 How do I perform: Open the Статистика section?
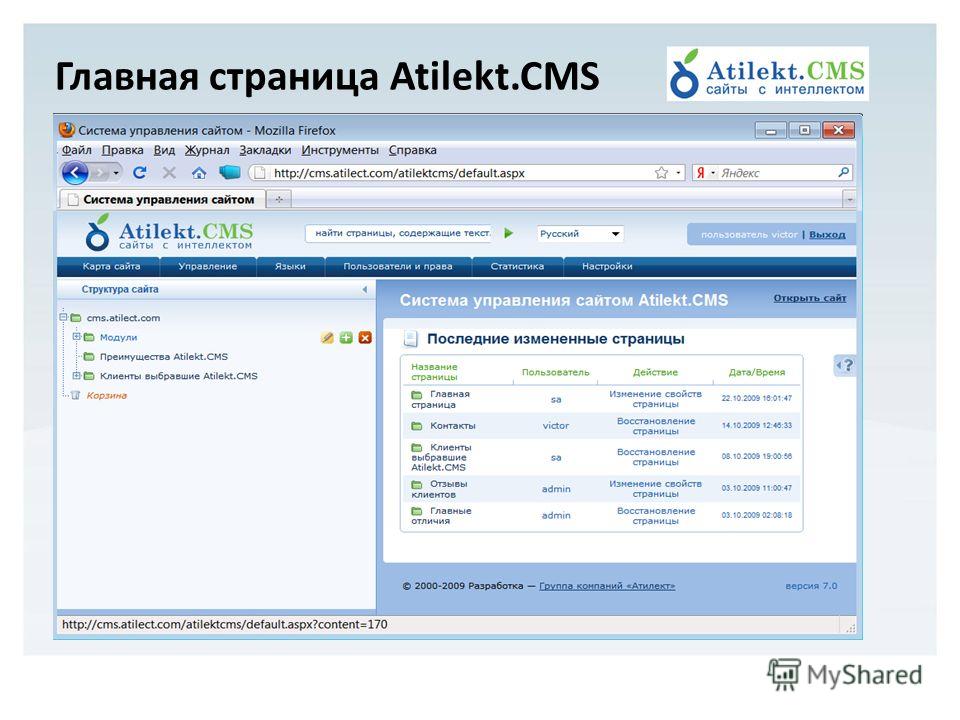[x=517, y=266]
